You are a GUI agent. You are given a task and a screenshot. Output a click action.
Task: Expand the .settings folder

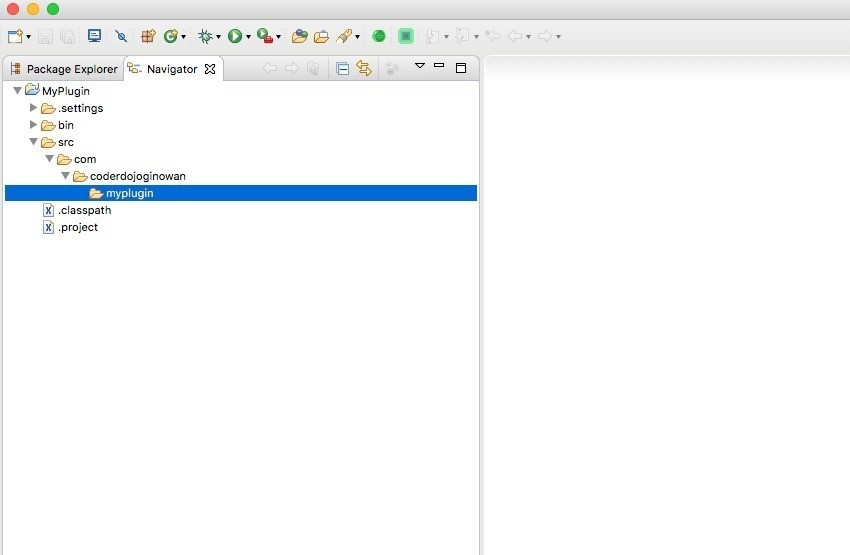(34, 108)
